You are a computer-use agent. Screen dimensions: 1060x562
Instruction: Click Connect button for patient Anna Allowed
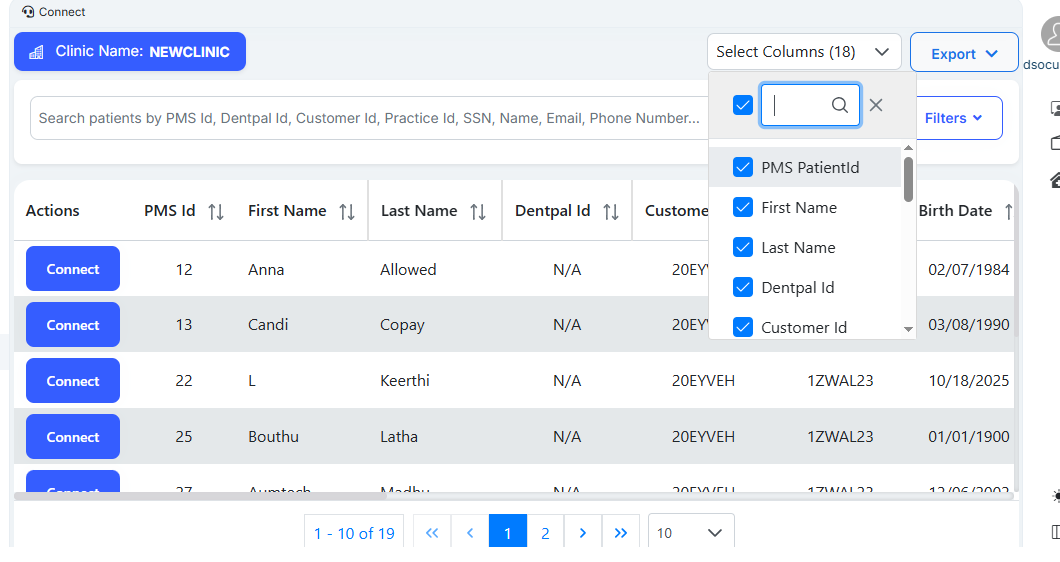pos(73,269)
